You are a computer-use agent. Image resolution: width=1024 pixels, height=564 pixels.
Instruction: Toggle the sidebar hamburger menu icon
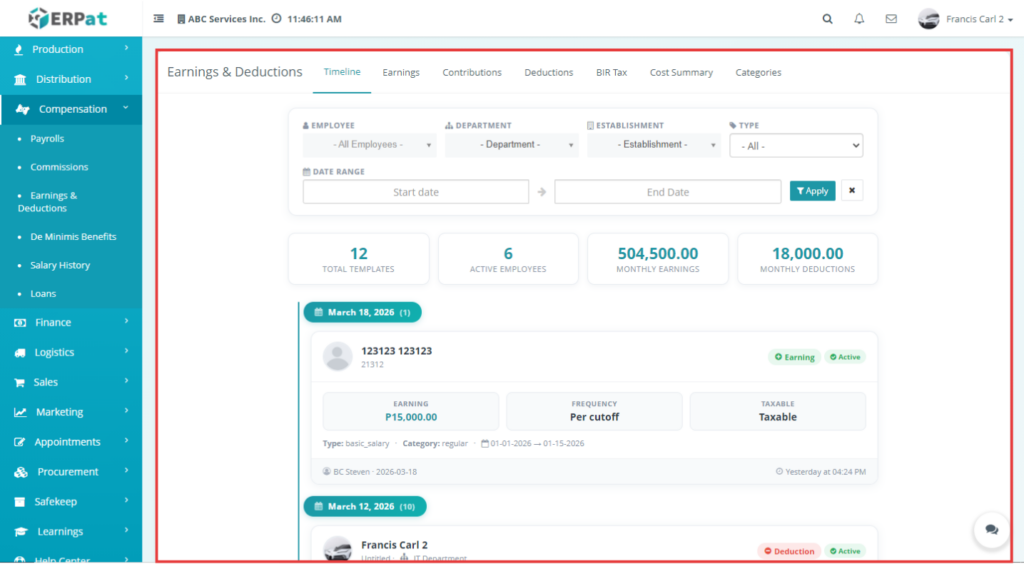(x=159, y=19)
